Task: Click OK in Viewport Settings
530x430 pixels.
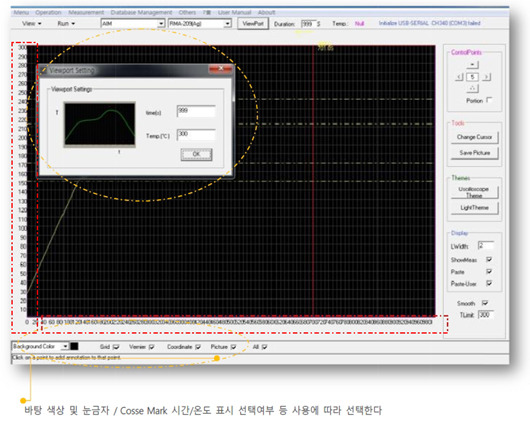Action: (x=196, y=154)
